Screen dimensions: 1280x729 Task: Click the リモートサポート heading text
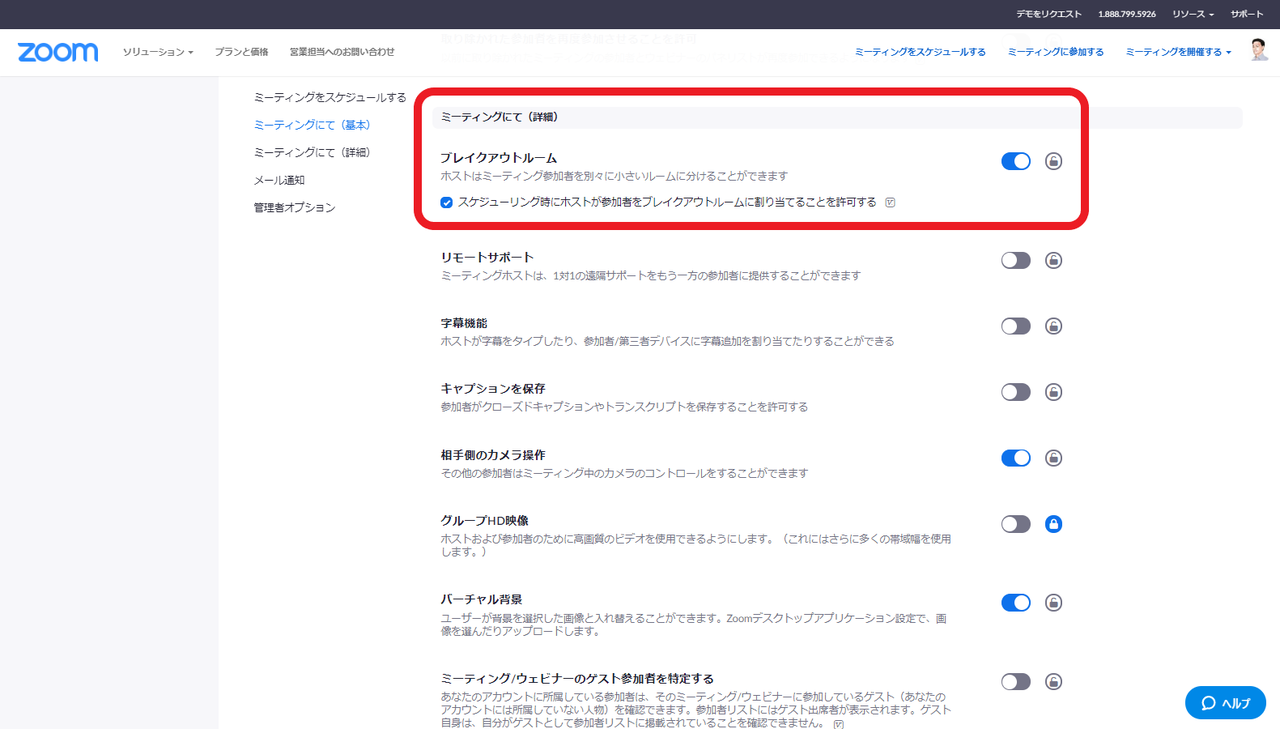click(488, 257)
